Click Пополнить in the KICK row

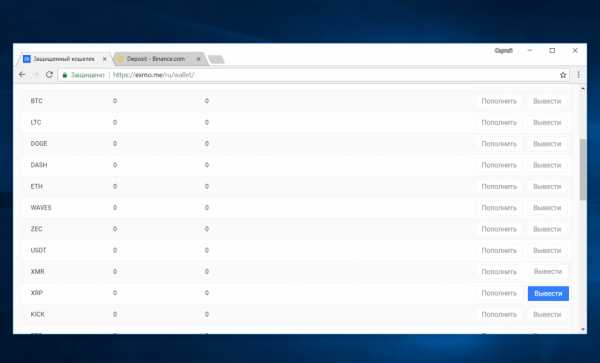pos(499,314)
